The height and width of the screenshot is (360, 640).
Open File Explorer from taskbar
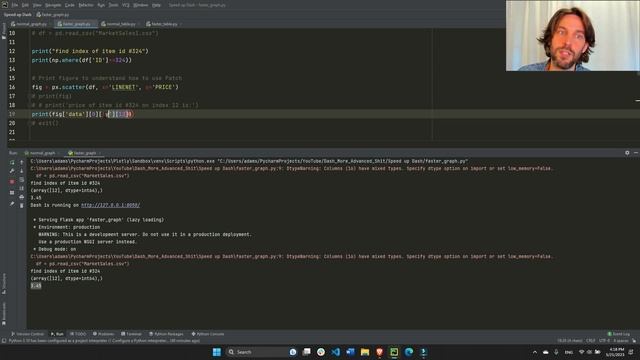coord(365,352)
